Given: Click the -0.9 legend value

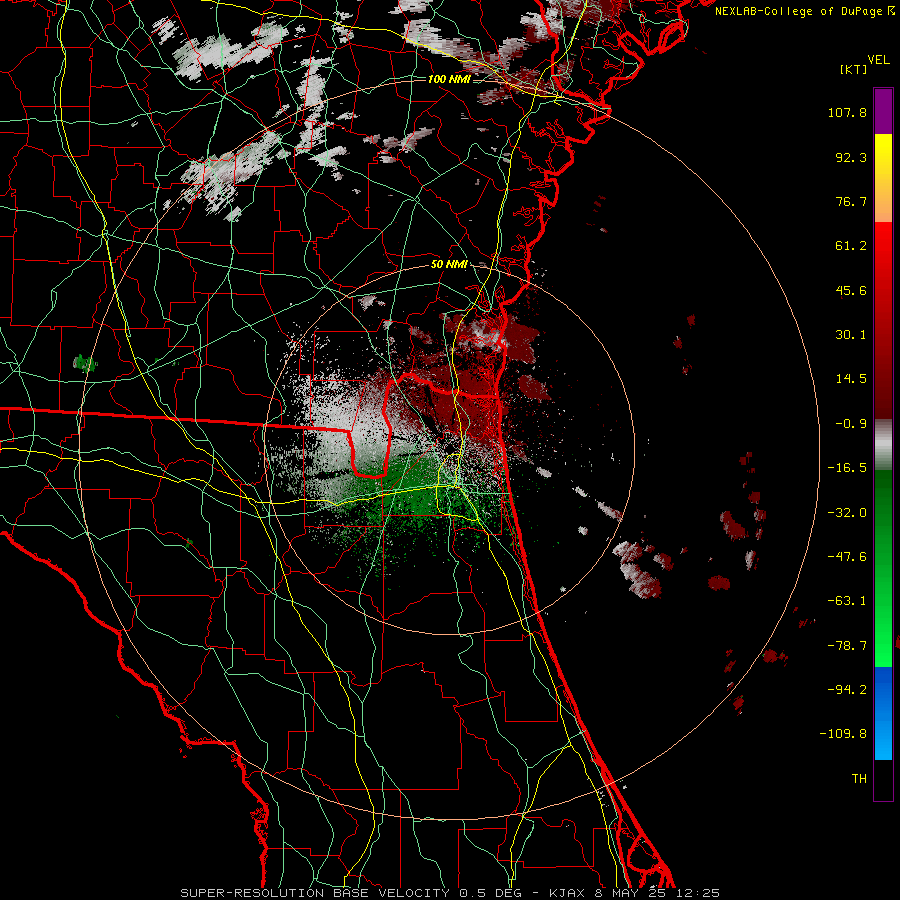Looking at the screenshot, I should tap(851, 424).
